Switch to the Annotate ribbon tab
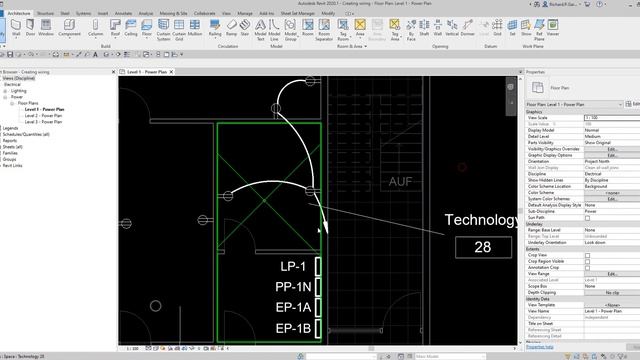Screen dimensions: 640x360 123,13
